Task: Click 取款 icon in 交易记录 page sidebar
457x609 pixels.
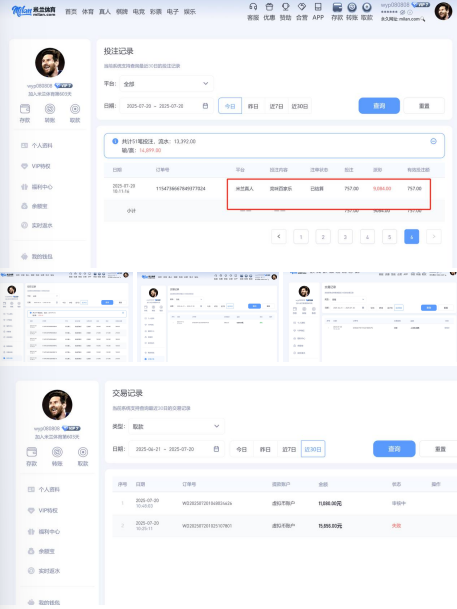Action: (x=83, y=452)
